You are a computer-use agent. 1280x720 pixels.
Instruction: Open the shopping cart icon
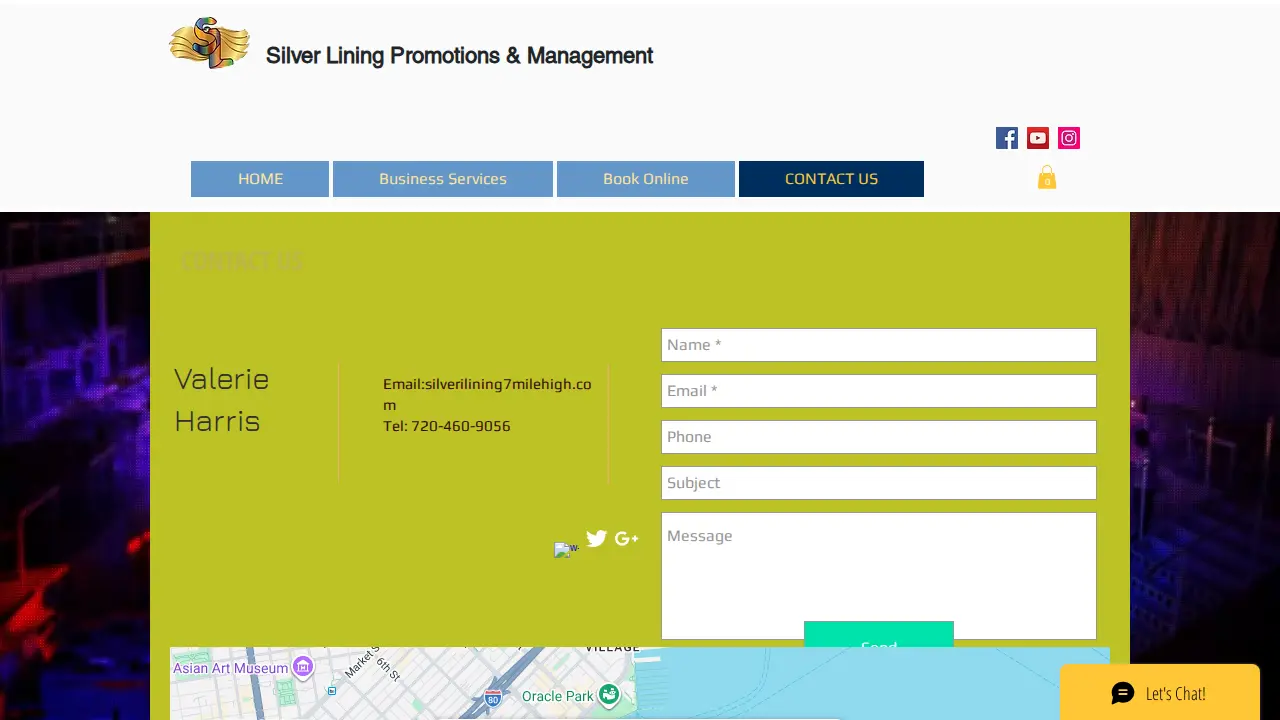coord(1047,177)
